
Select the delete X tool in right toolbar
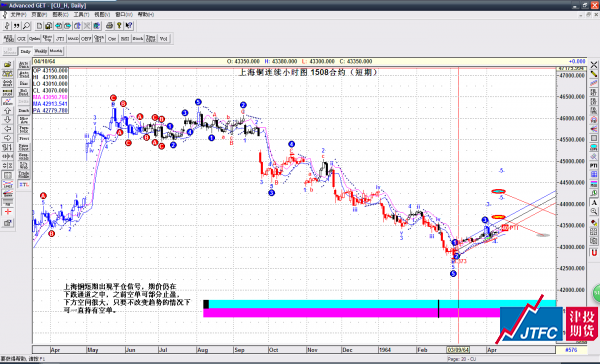(x=593, y=65)
